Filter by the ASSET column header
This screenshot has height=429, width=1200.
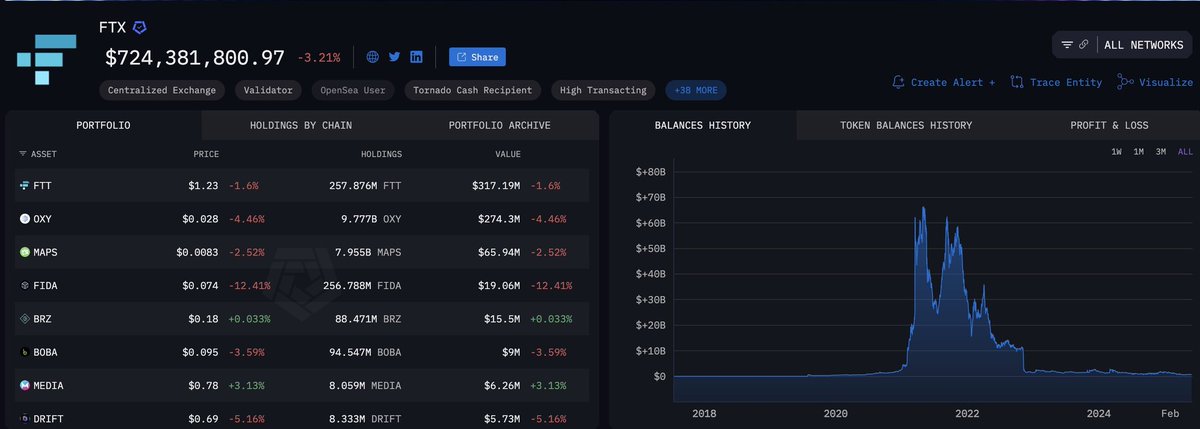(x=37, y=155)
